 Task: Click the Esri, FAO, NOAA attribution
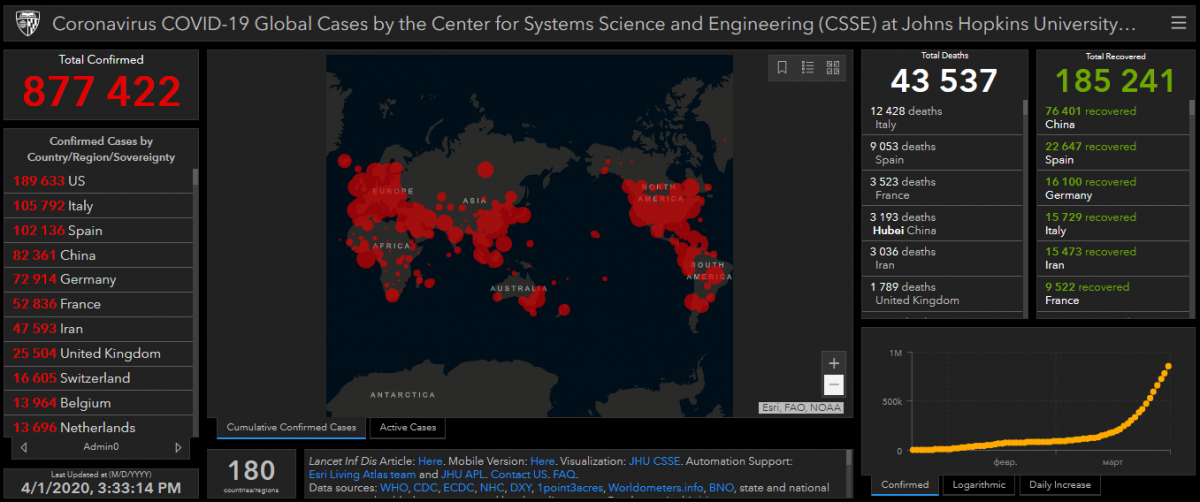click(801, 408)
